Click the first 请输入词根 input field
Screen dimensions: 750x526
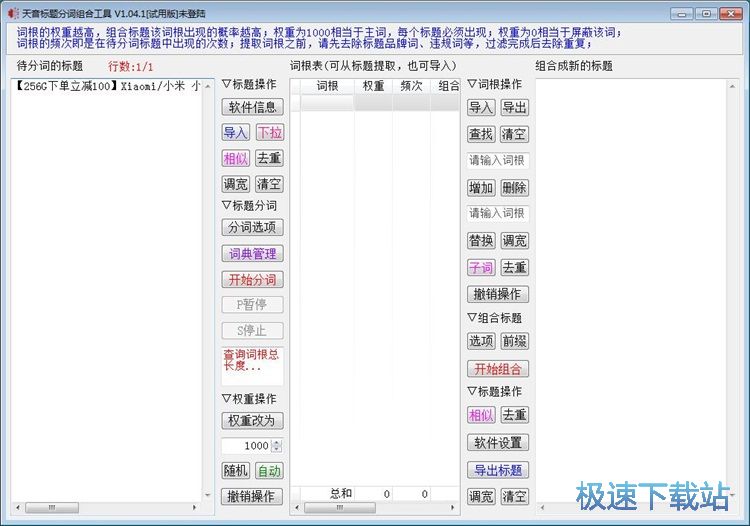[x=498, y=160]
